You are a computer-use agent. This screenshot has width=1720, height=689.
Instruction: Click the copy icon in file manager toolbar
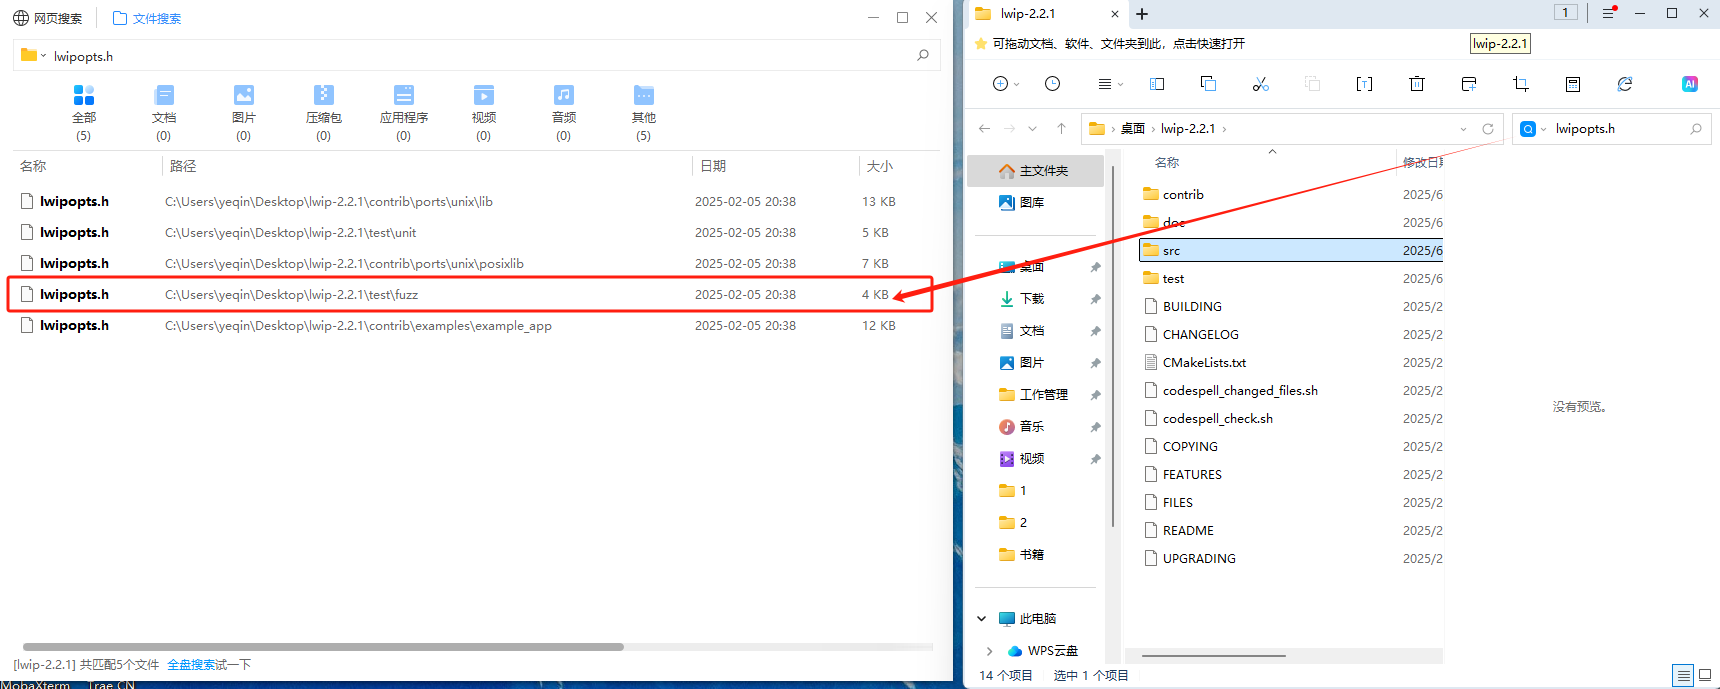[x=1208, y=84]
